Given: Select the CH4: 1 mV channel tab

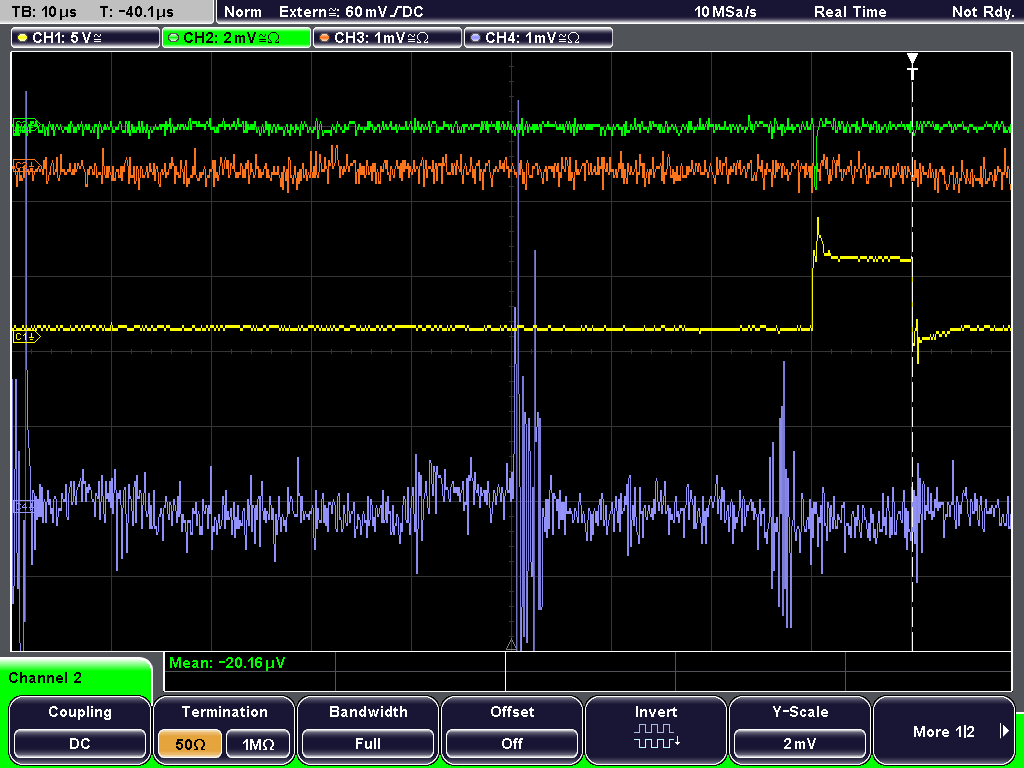Looking at the screenshot, I should click(538, 38).
